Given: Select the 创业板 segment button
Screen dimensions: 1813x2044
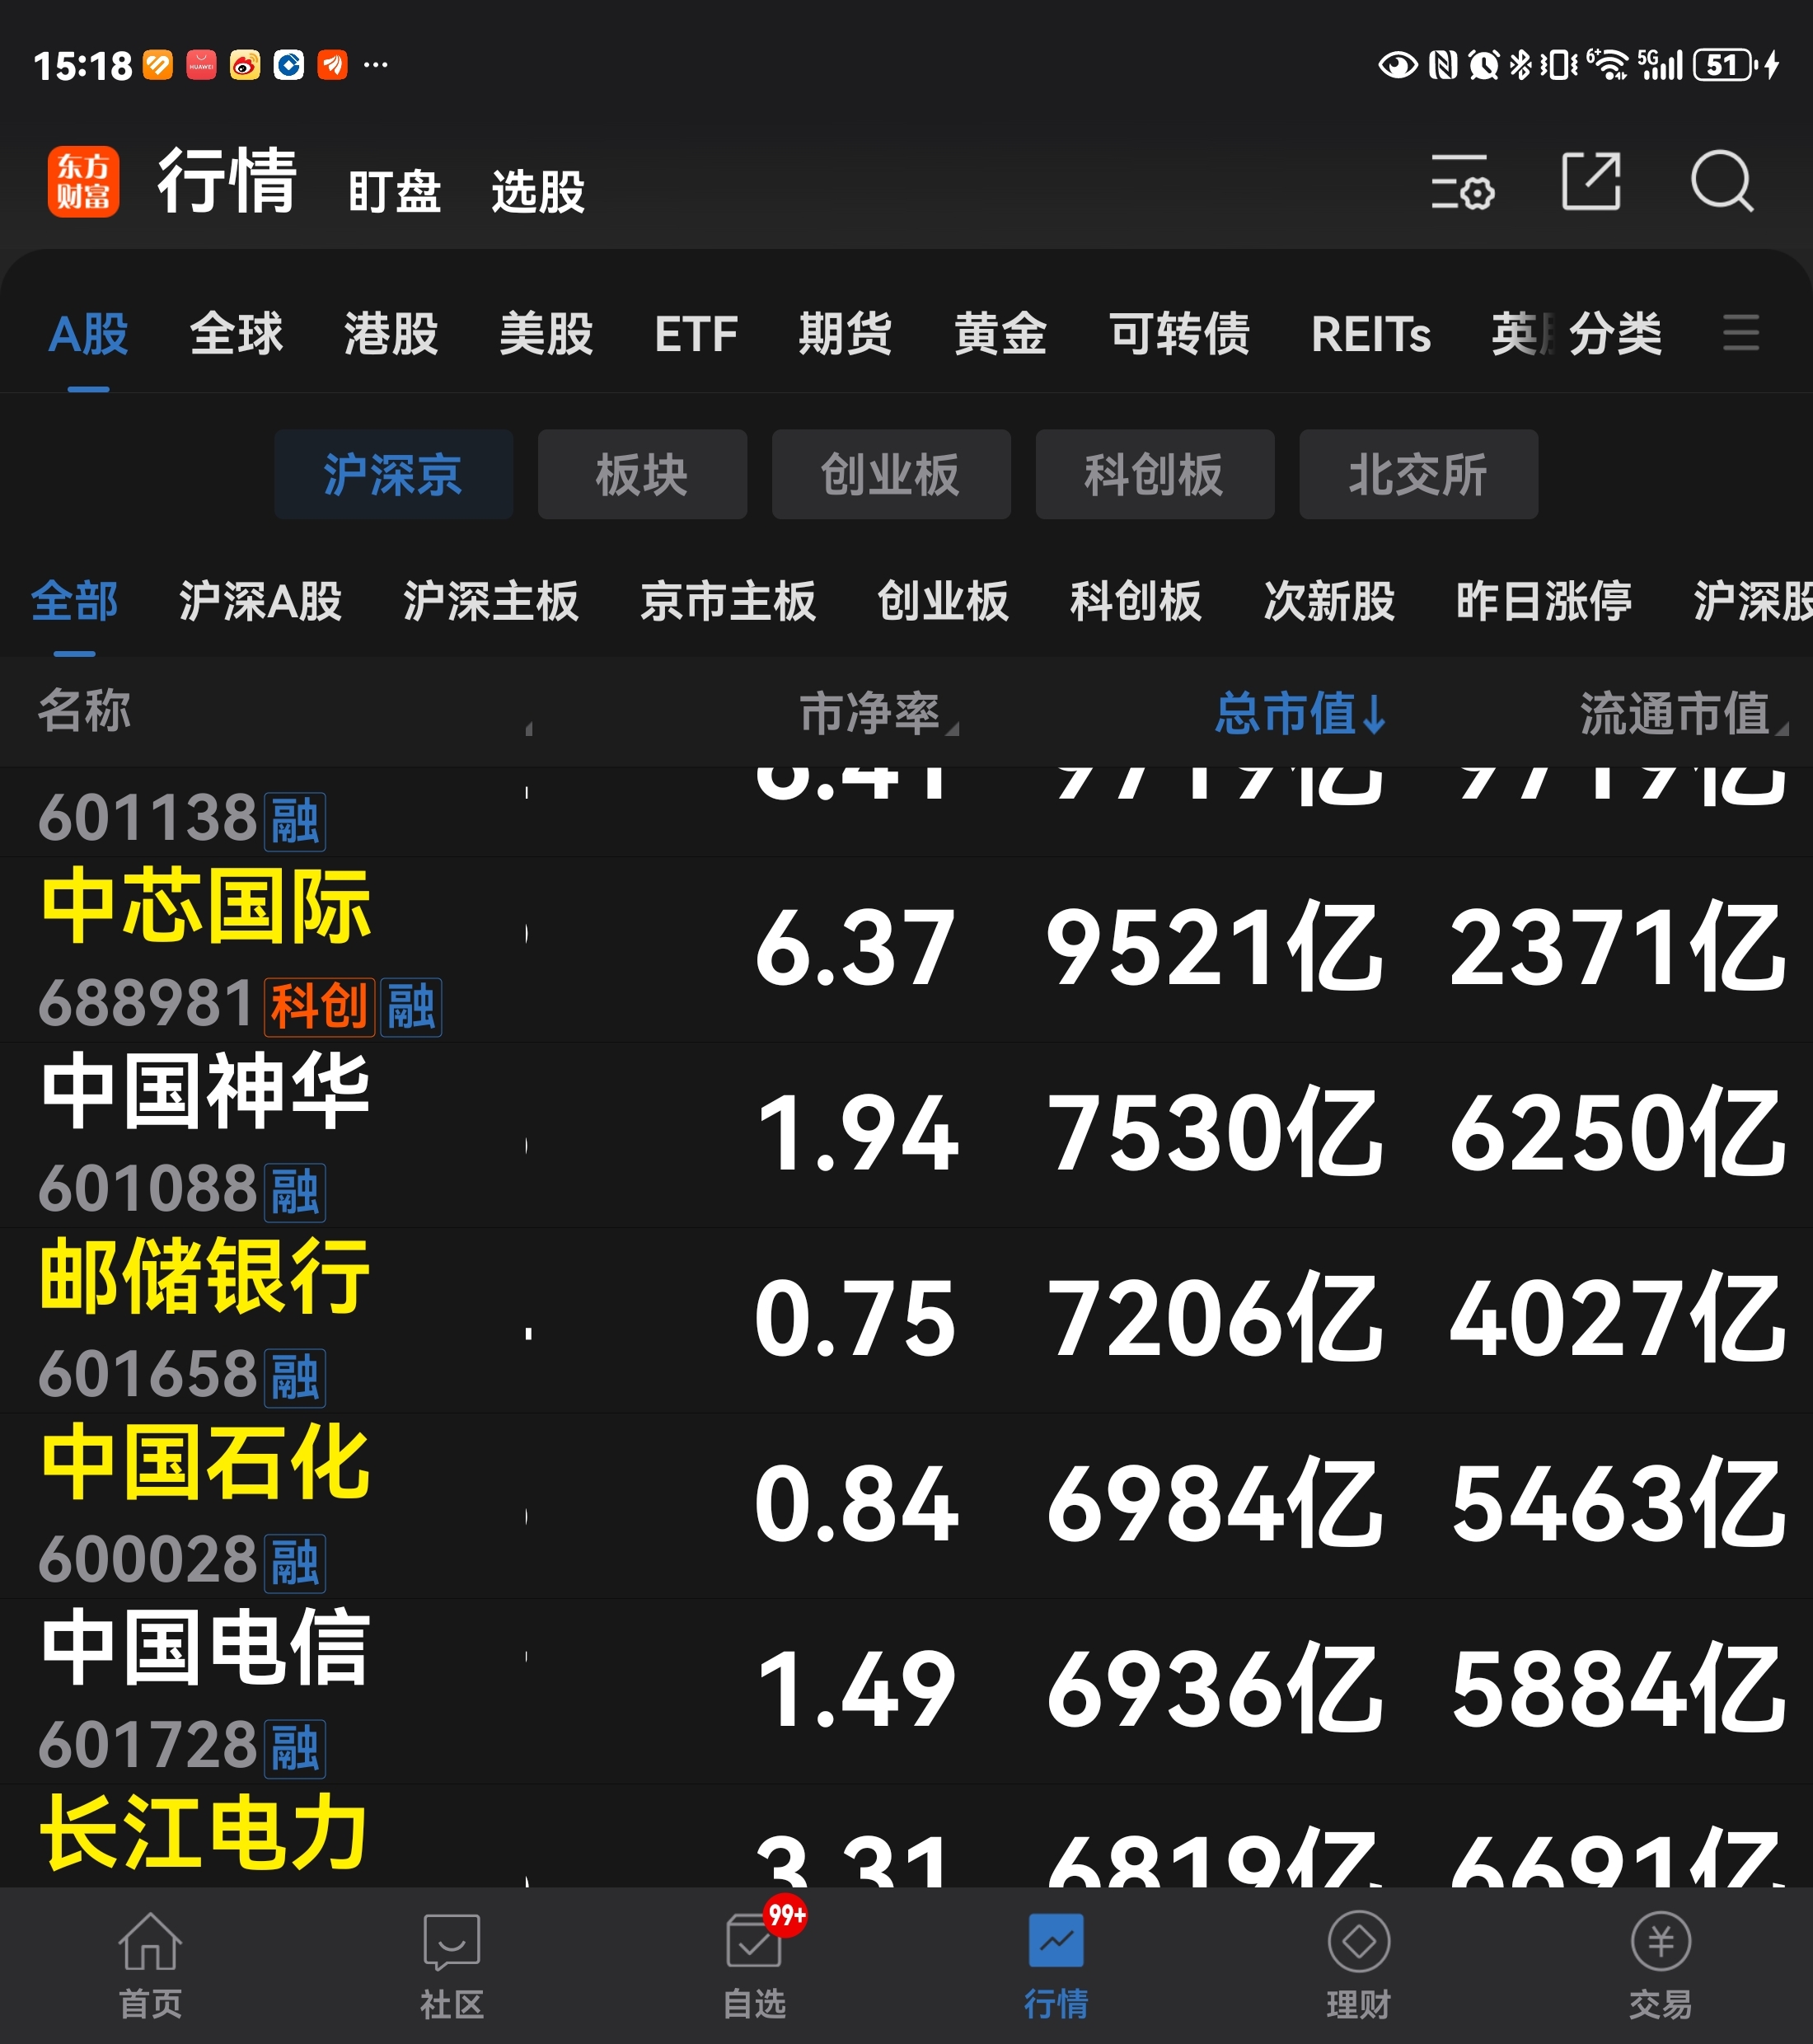Looking at the screenshot, I should pyautogui.click(x=890, y=474).
